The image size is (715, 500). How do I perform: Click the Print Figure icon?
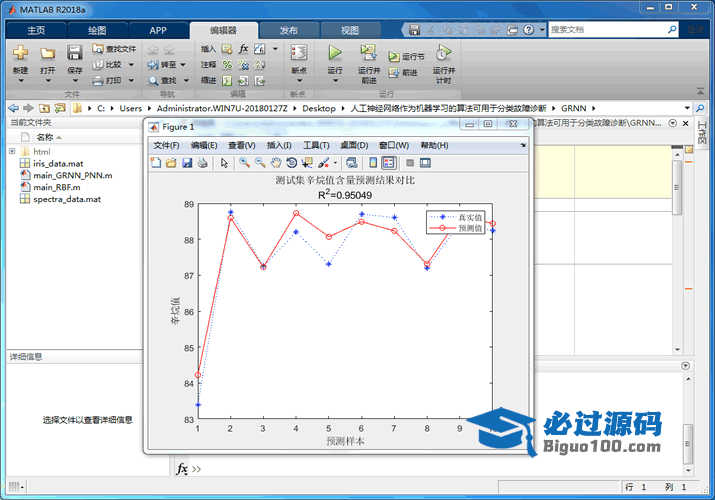[x=203, y=163]
